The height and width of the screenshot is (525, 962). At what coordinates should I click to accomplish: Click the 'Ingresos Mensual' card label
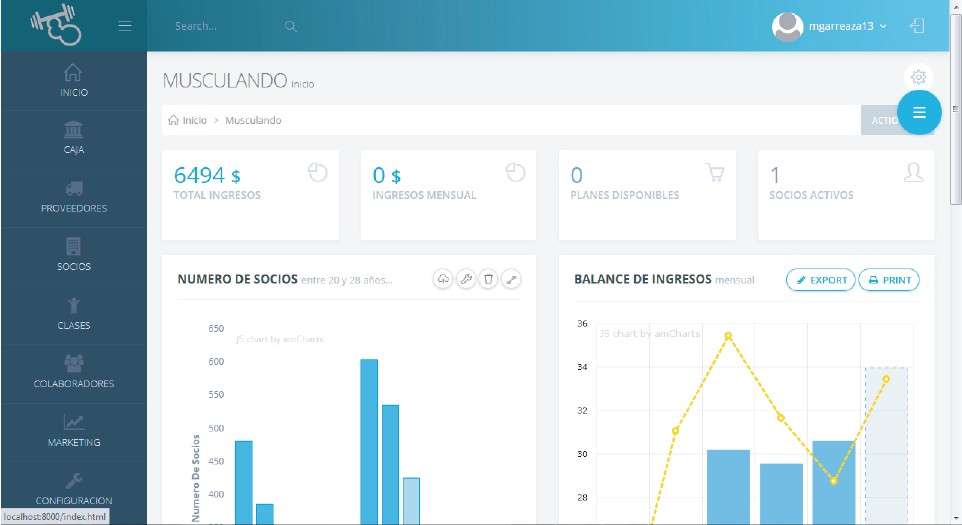pyautogui.click(x=424, y=195)
